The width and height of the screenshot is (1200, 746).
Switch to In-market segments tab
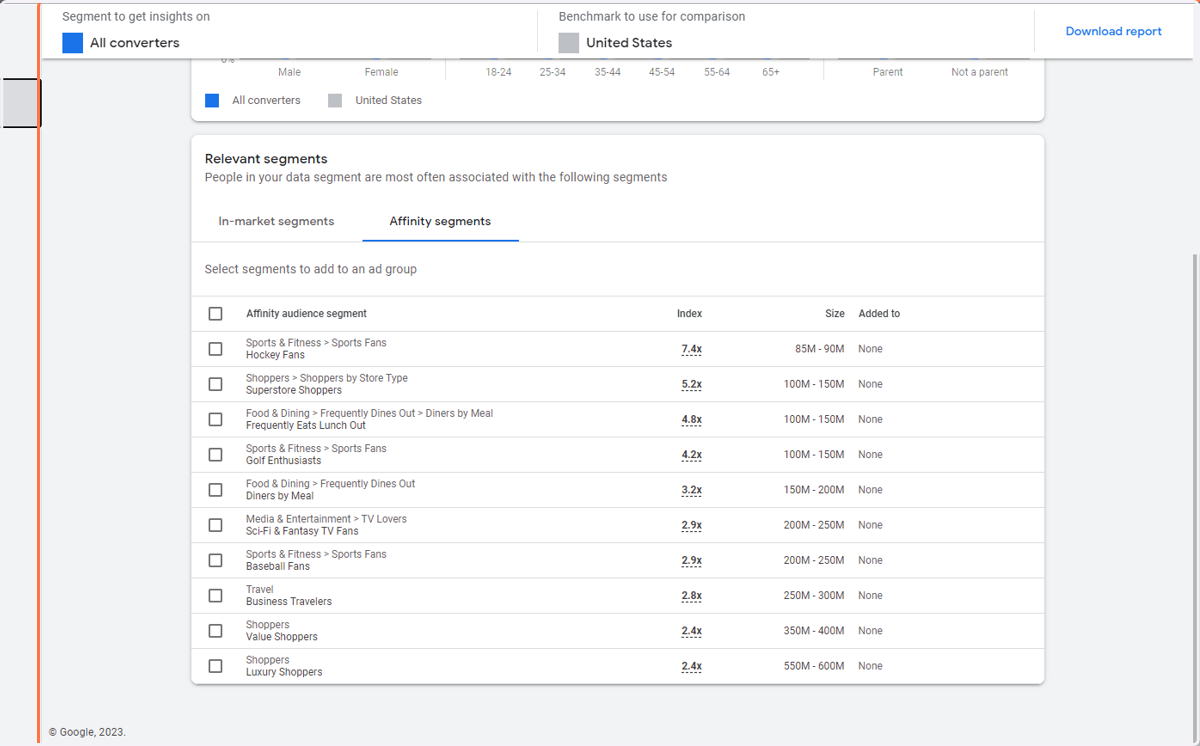tap(276, 221)
